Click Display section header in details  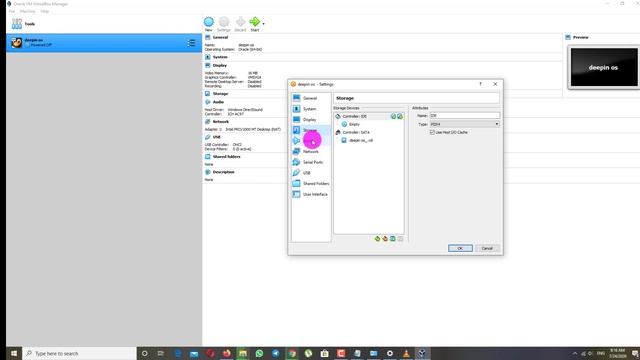point(220,65)
